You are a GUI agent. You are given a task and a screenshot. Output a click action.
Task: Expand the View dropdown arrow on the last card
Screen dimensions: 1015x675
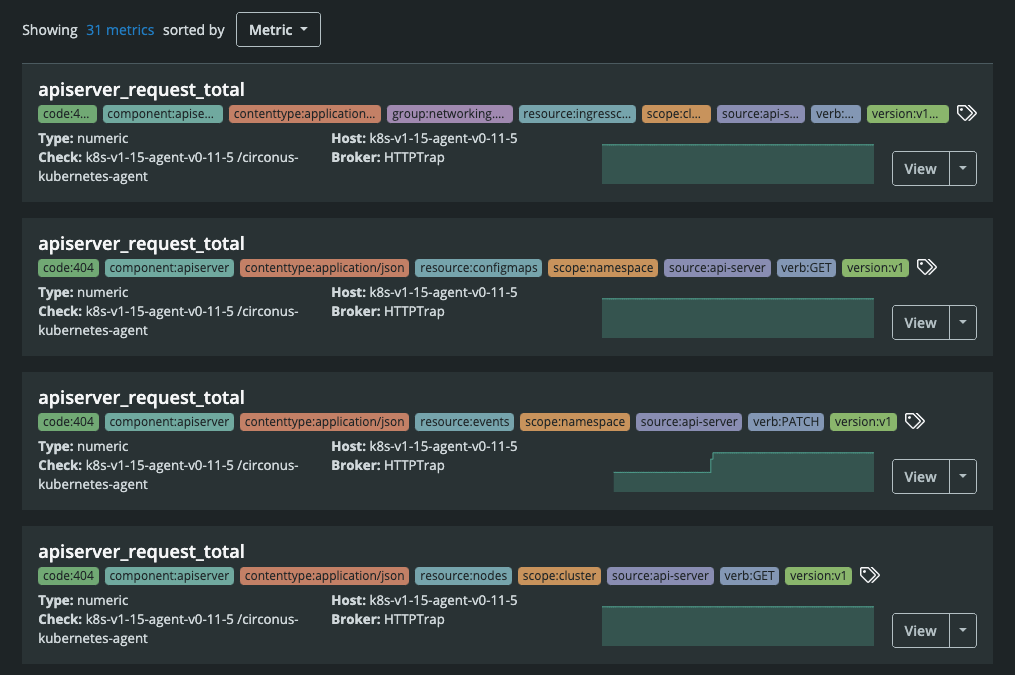tap(962, 630)
